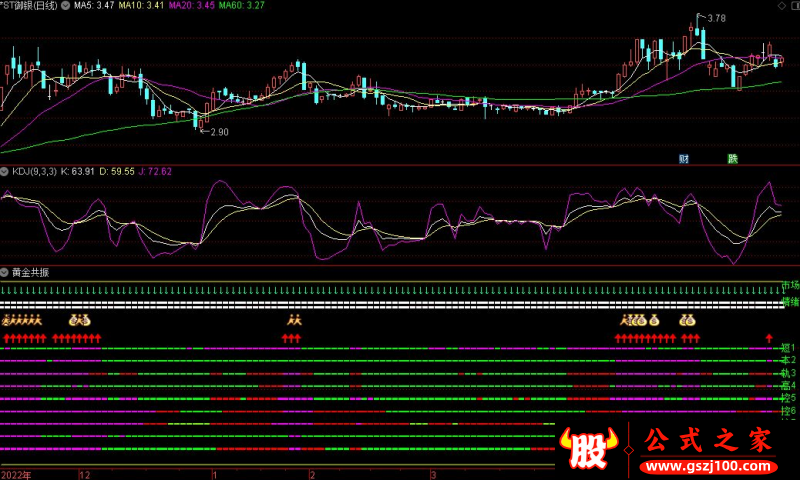Select the 情绪 label on right edge
Image resolution: width=800 pixels, height=480 pixels.
coord(790,301)
